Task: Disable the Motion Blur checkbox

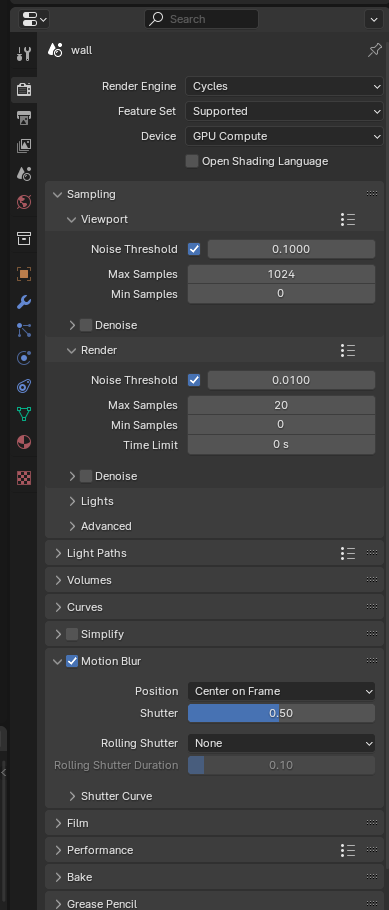Action: tap(72, 661)
